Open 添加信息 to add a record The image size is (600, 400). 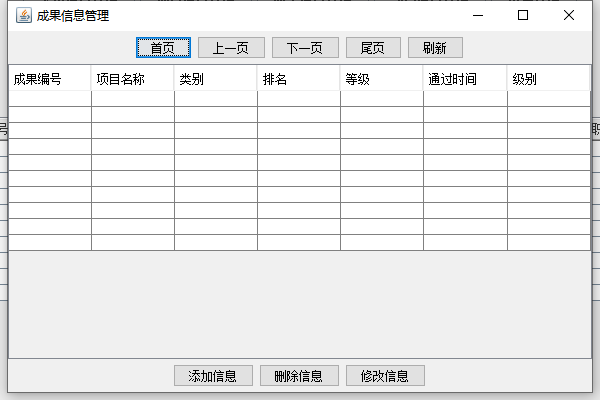tap(213, 376)
